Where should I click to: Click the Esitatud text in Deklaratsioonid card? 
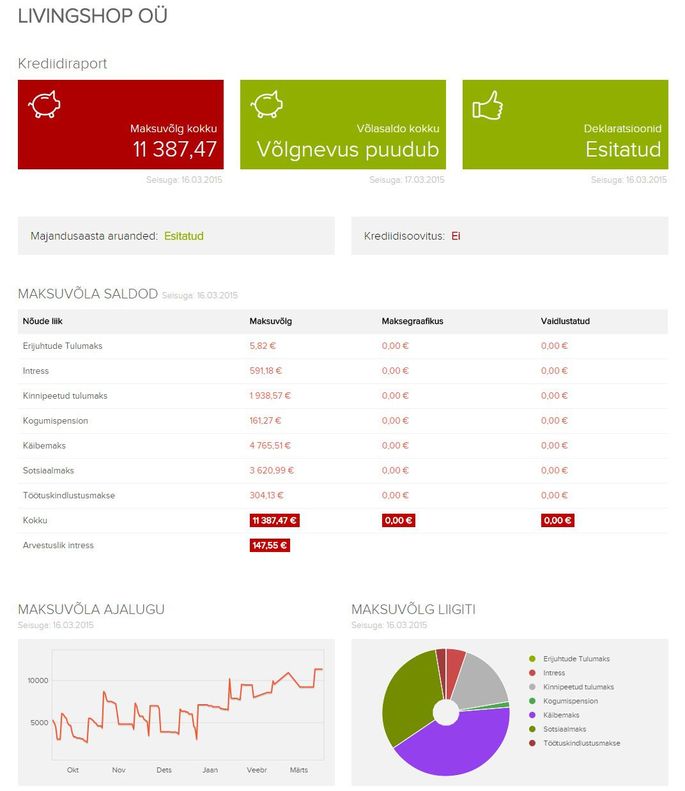pos(623,149)
